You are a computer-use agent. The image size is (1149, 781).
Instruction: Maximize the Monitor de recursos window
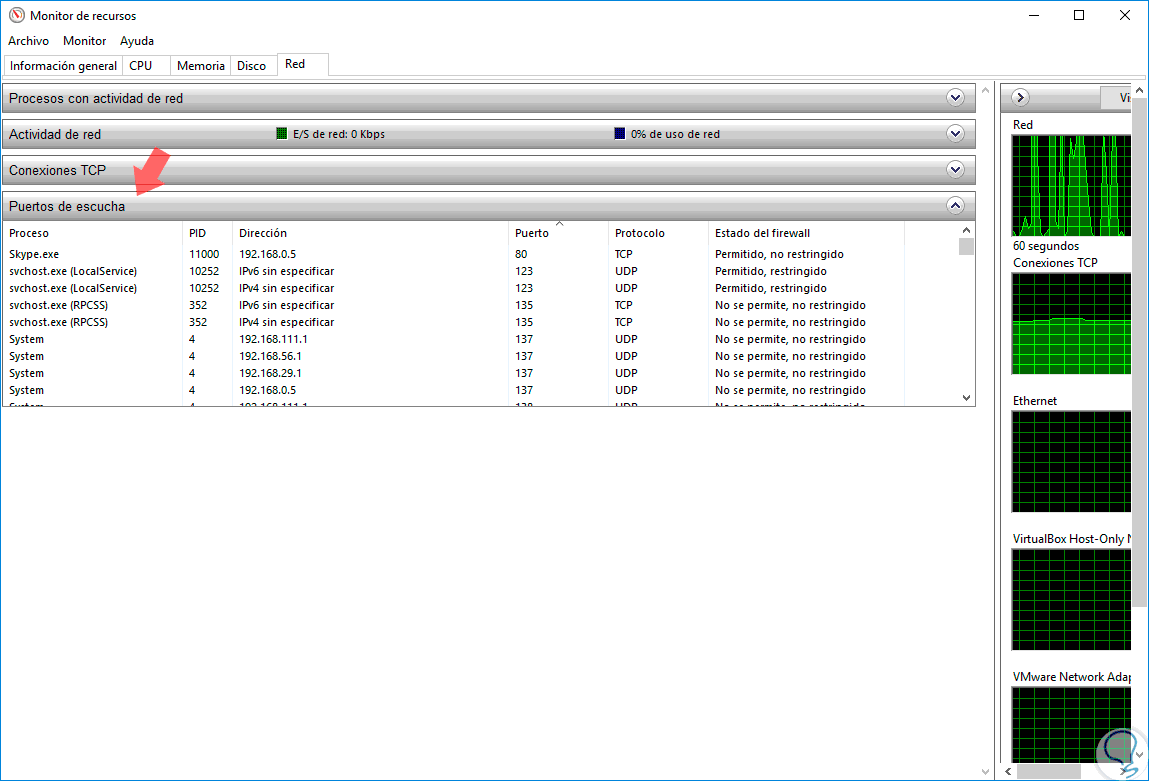coord(1079,15)
